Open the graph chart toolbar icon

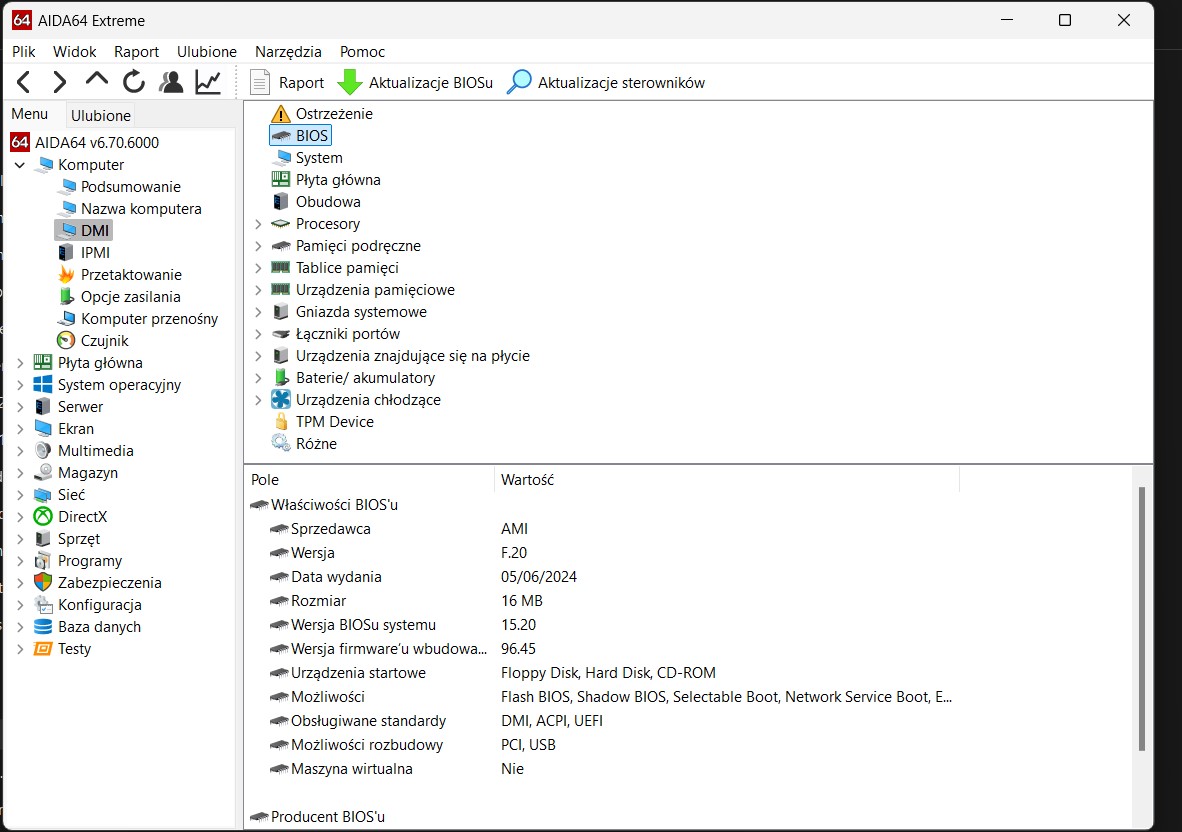tap(208, 82)
